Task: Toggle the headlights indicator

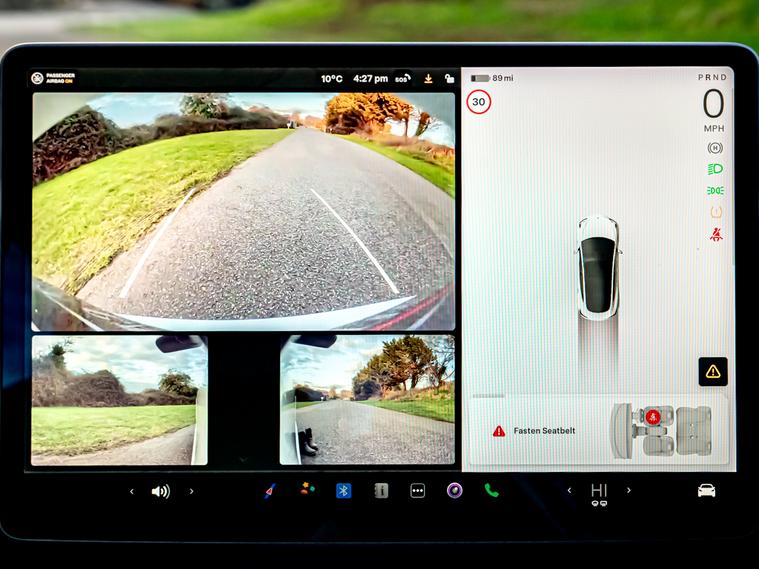Action: tap(715, 169)
